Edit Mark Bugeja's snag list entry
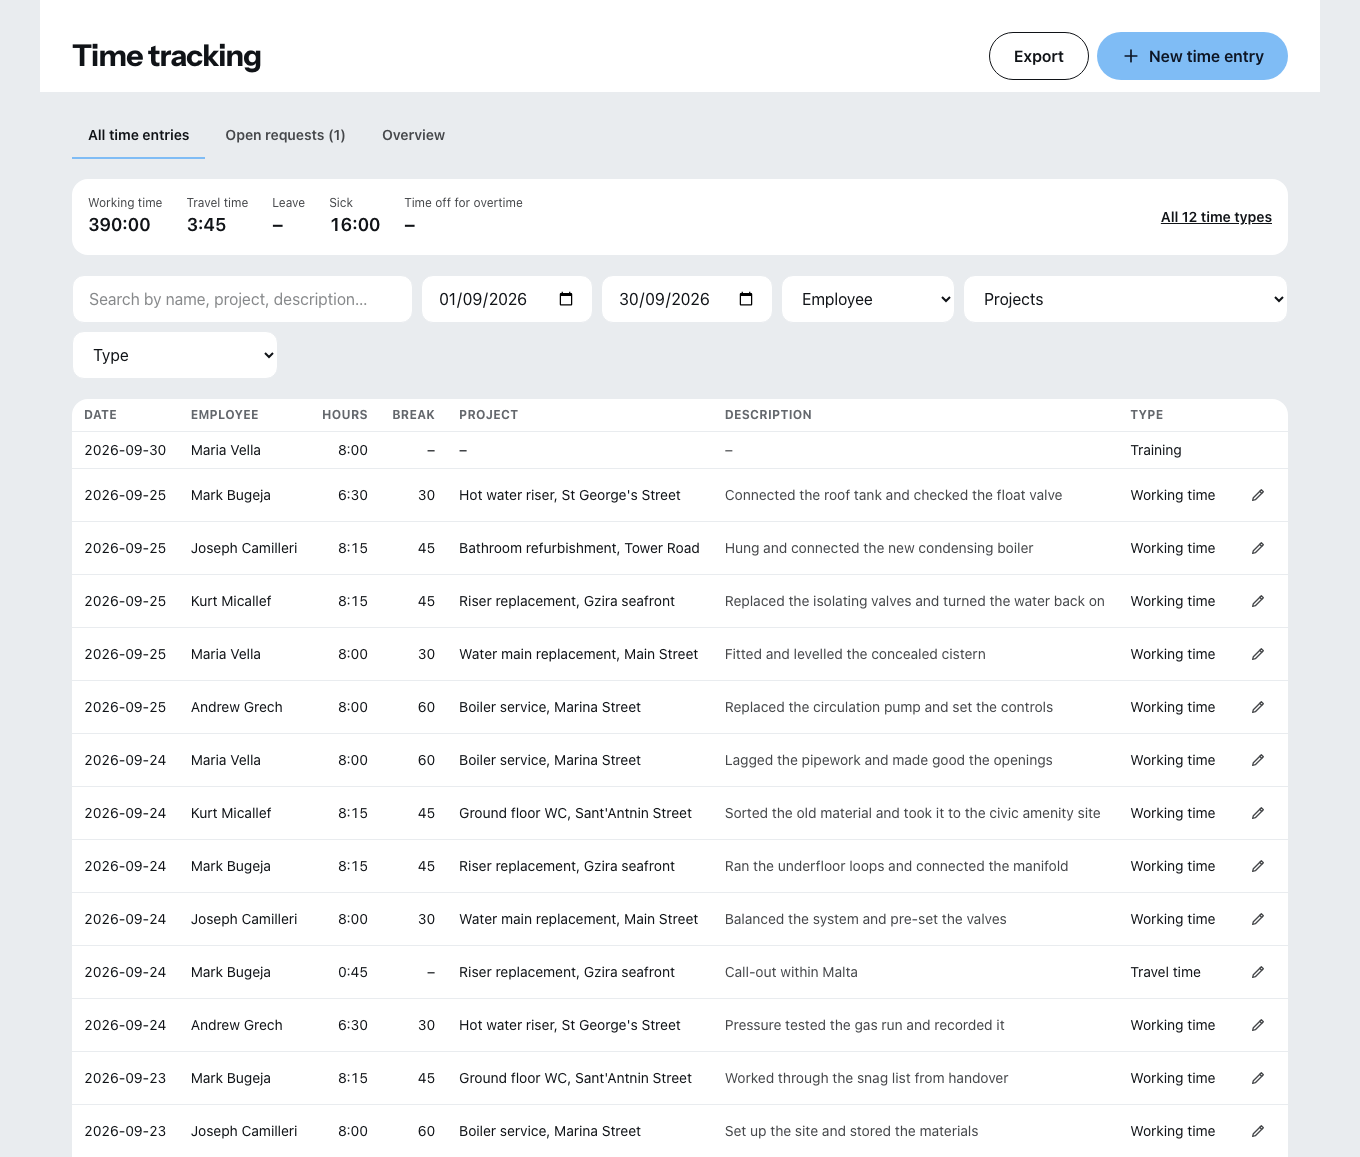The image size is (1360, 1157). click(1258, 1078)
